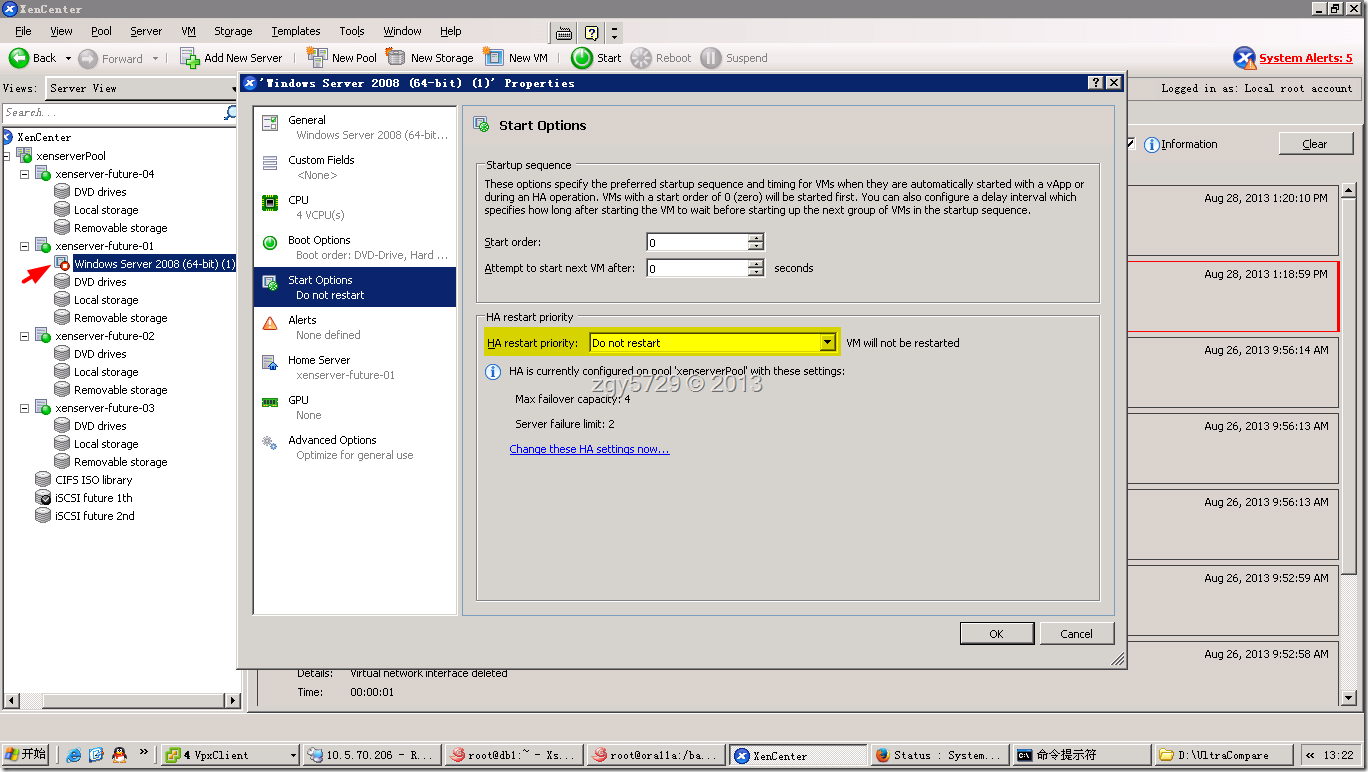Open Custom Fields properties page
The height and width of the screenshot is (772, 1368).
[x=354, y=167]
